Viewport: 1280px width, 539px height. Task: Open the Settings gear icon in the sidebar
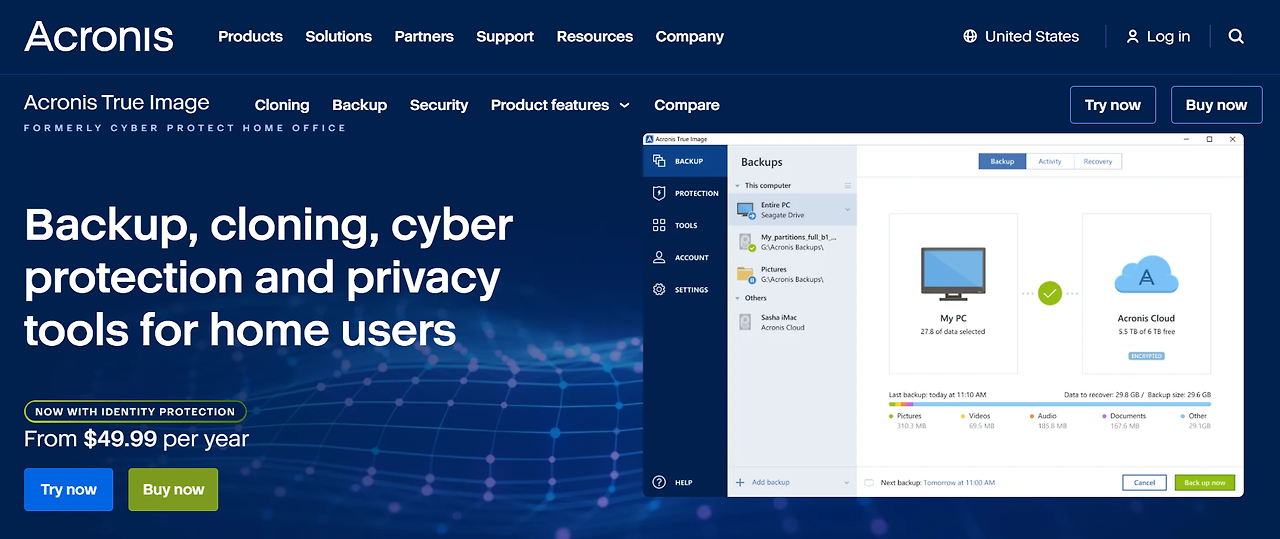pos(659,289)
